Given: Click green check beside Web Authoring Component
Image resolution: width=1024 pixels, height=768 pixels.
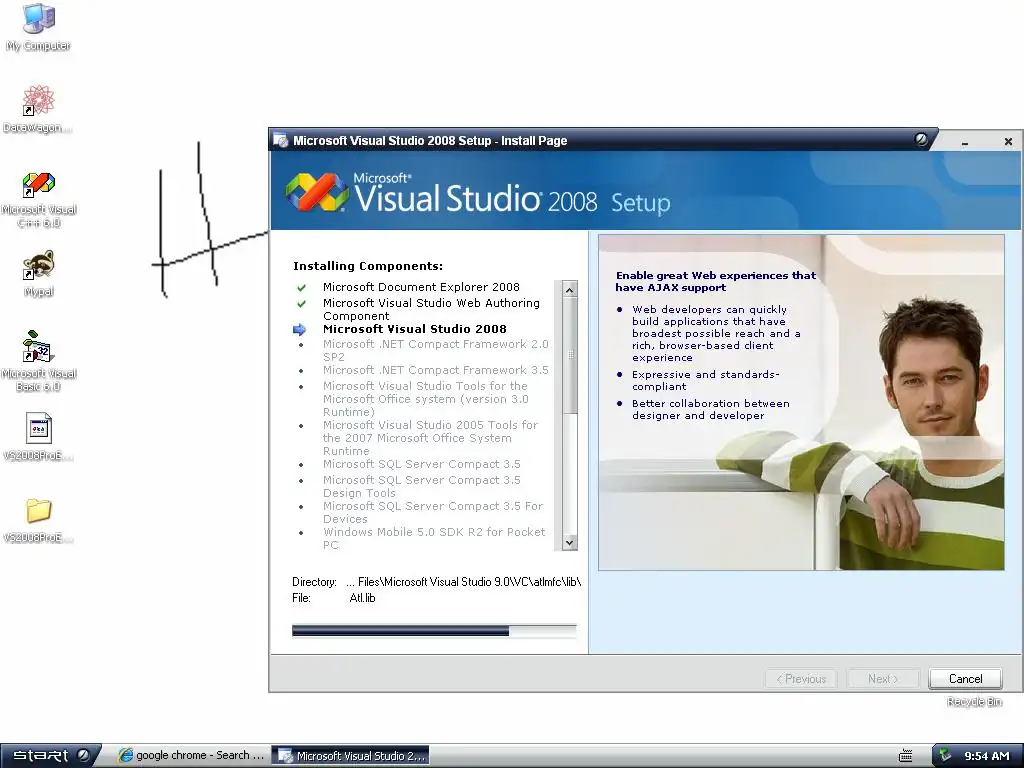Looking at the screenshot, I should click(301, 304).
